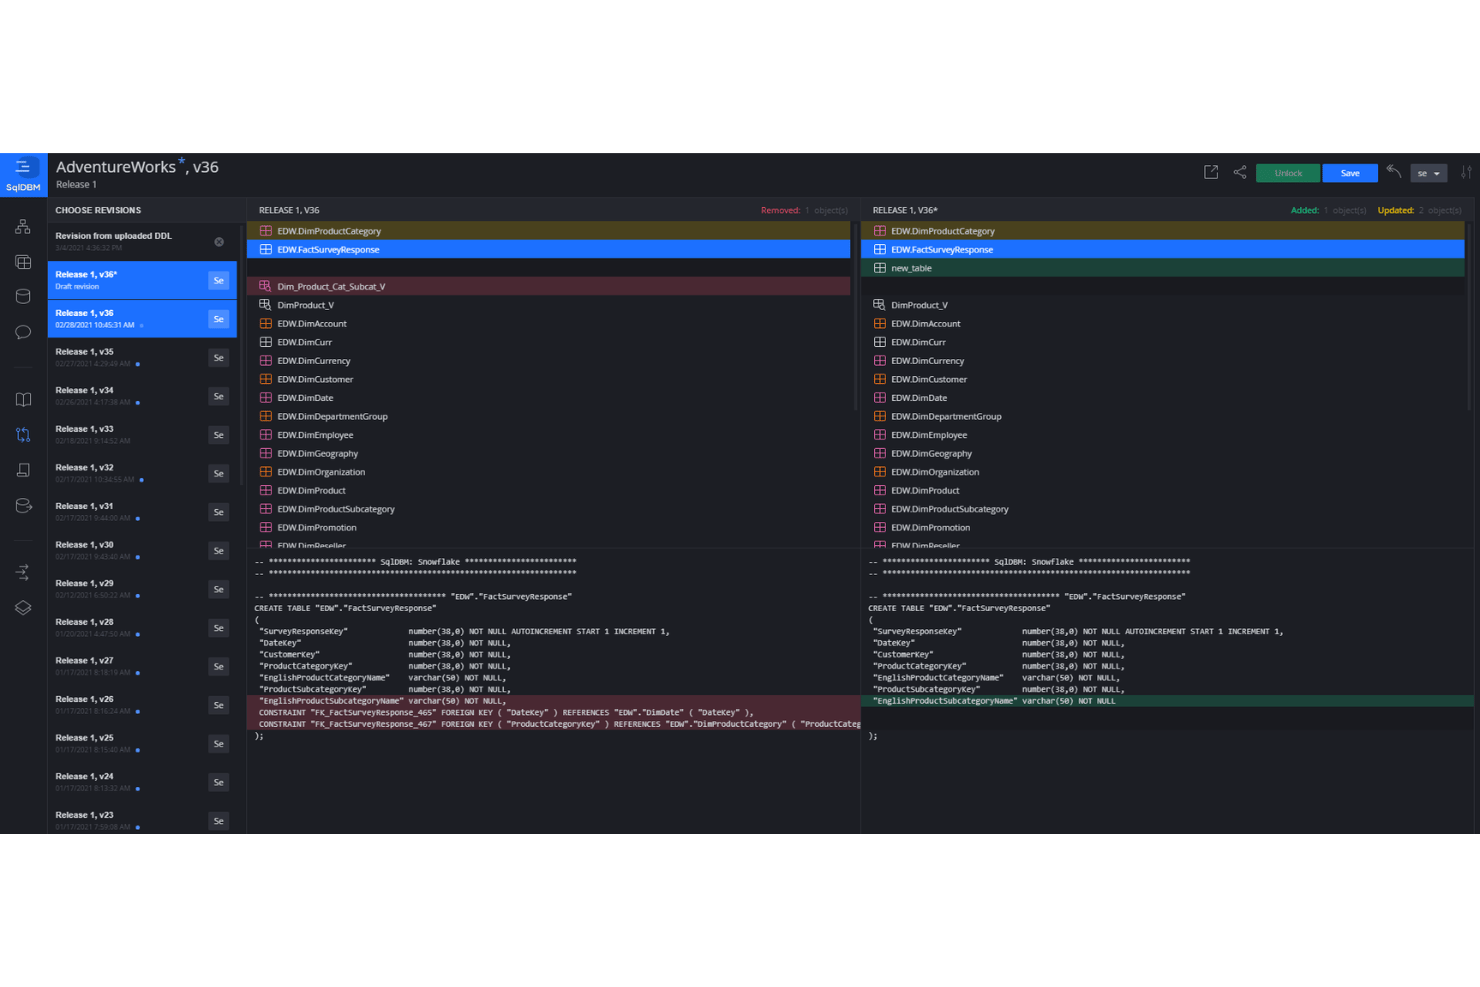Select added new_table row in right pane
The image size is (1480, 987).
click(1163, 268)
